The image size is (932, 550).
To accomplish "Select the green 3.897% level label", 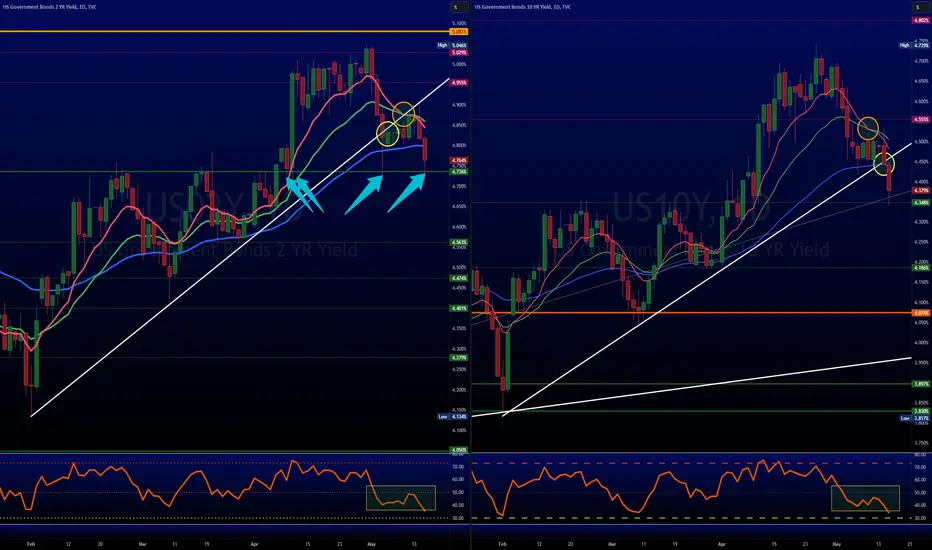I will (x=921, y=384).
